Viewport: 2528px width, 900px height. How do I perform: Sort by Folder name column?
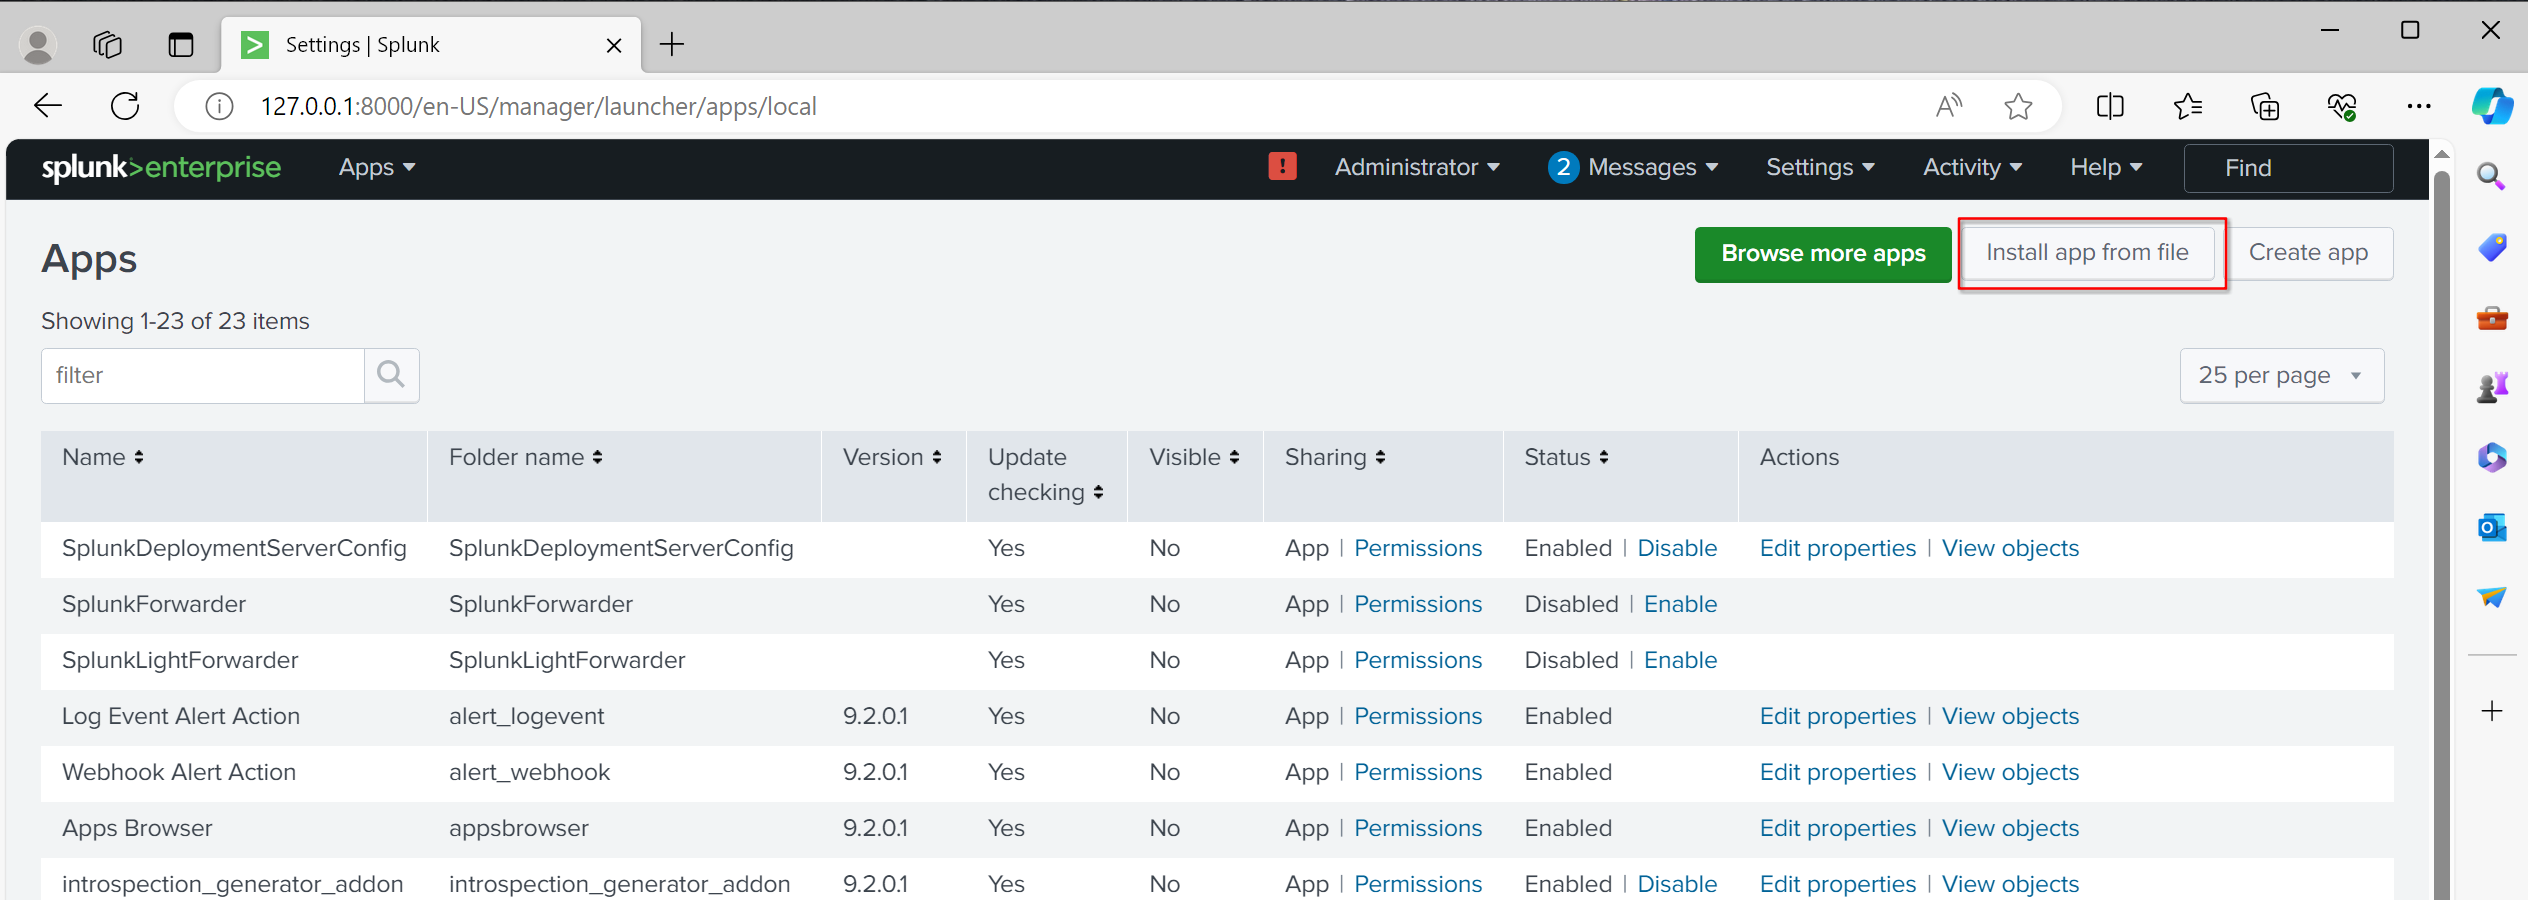[526, 457]
